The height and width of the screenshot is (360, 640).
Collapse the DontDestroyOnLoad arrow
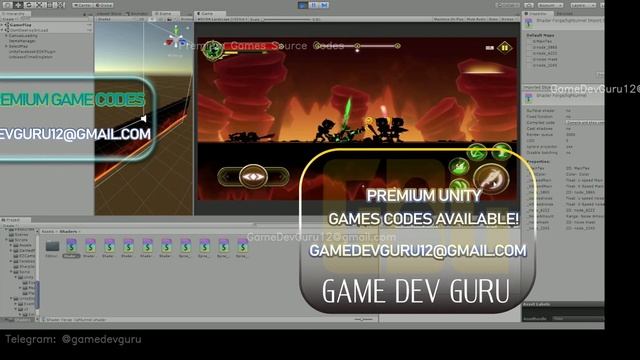click(x=2, y=30)
